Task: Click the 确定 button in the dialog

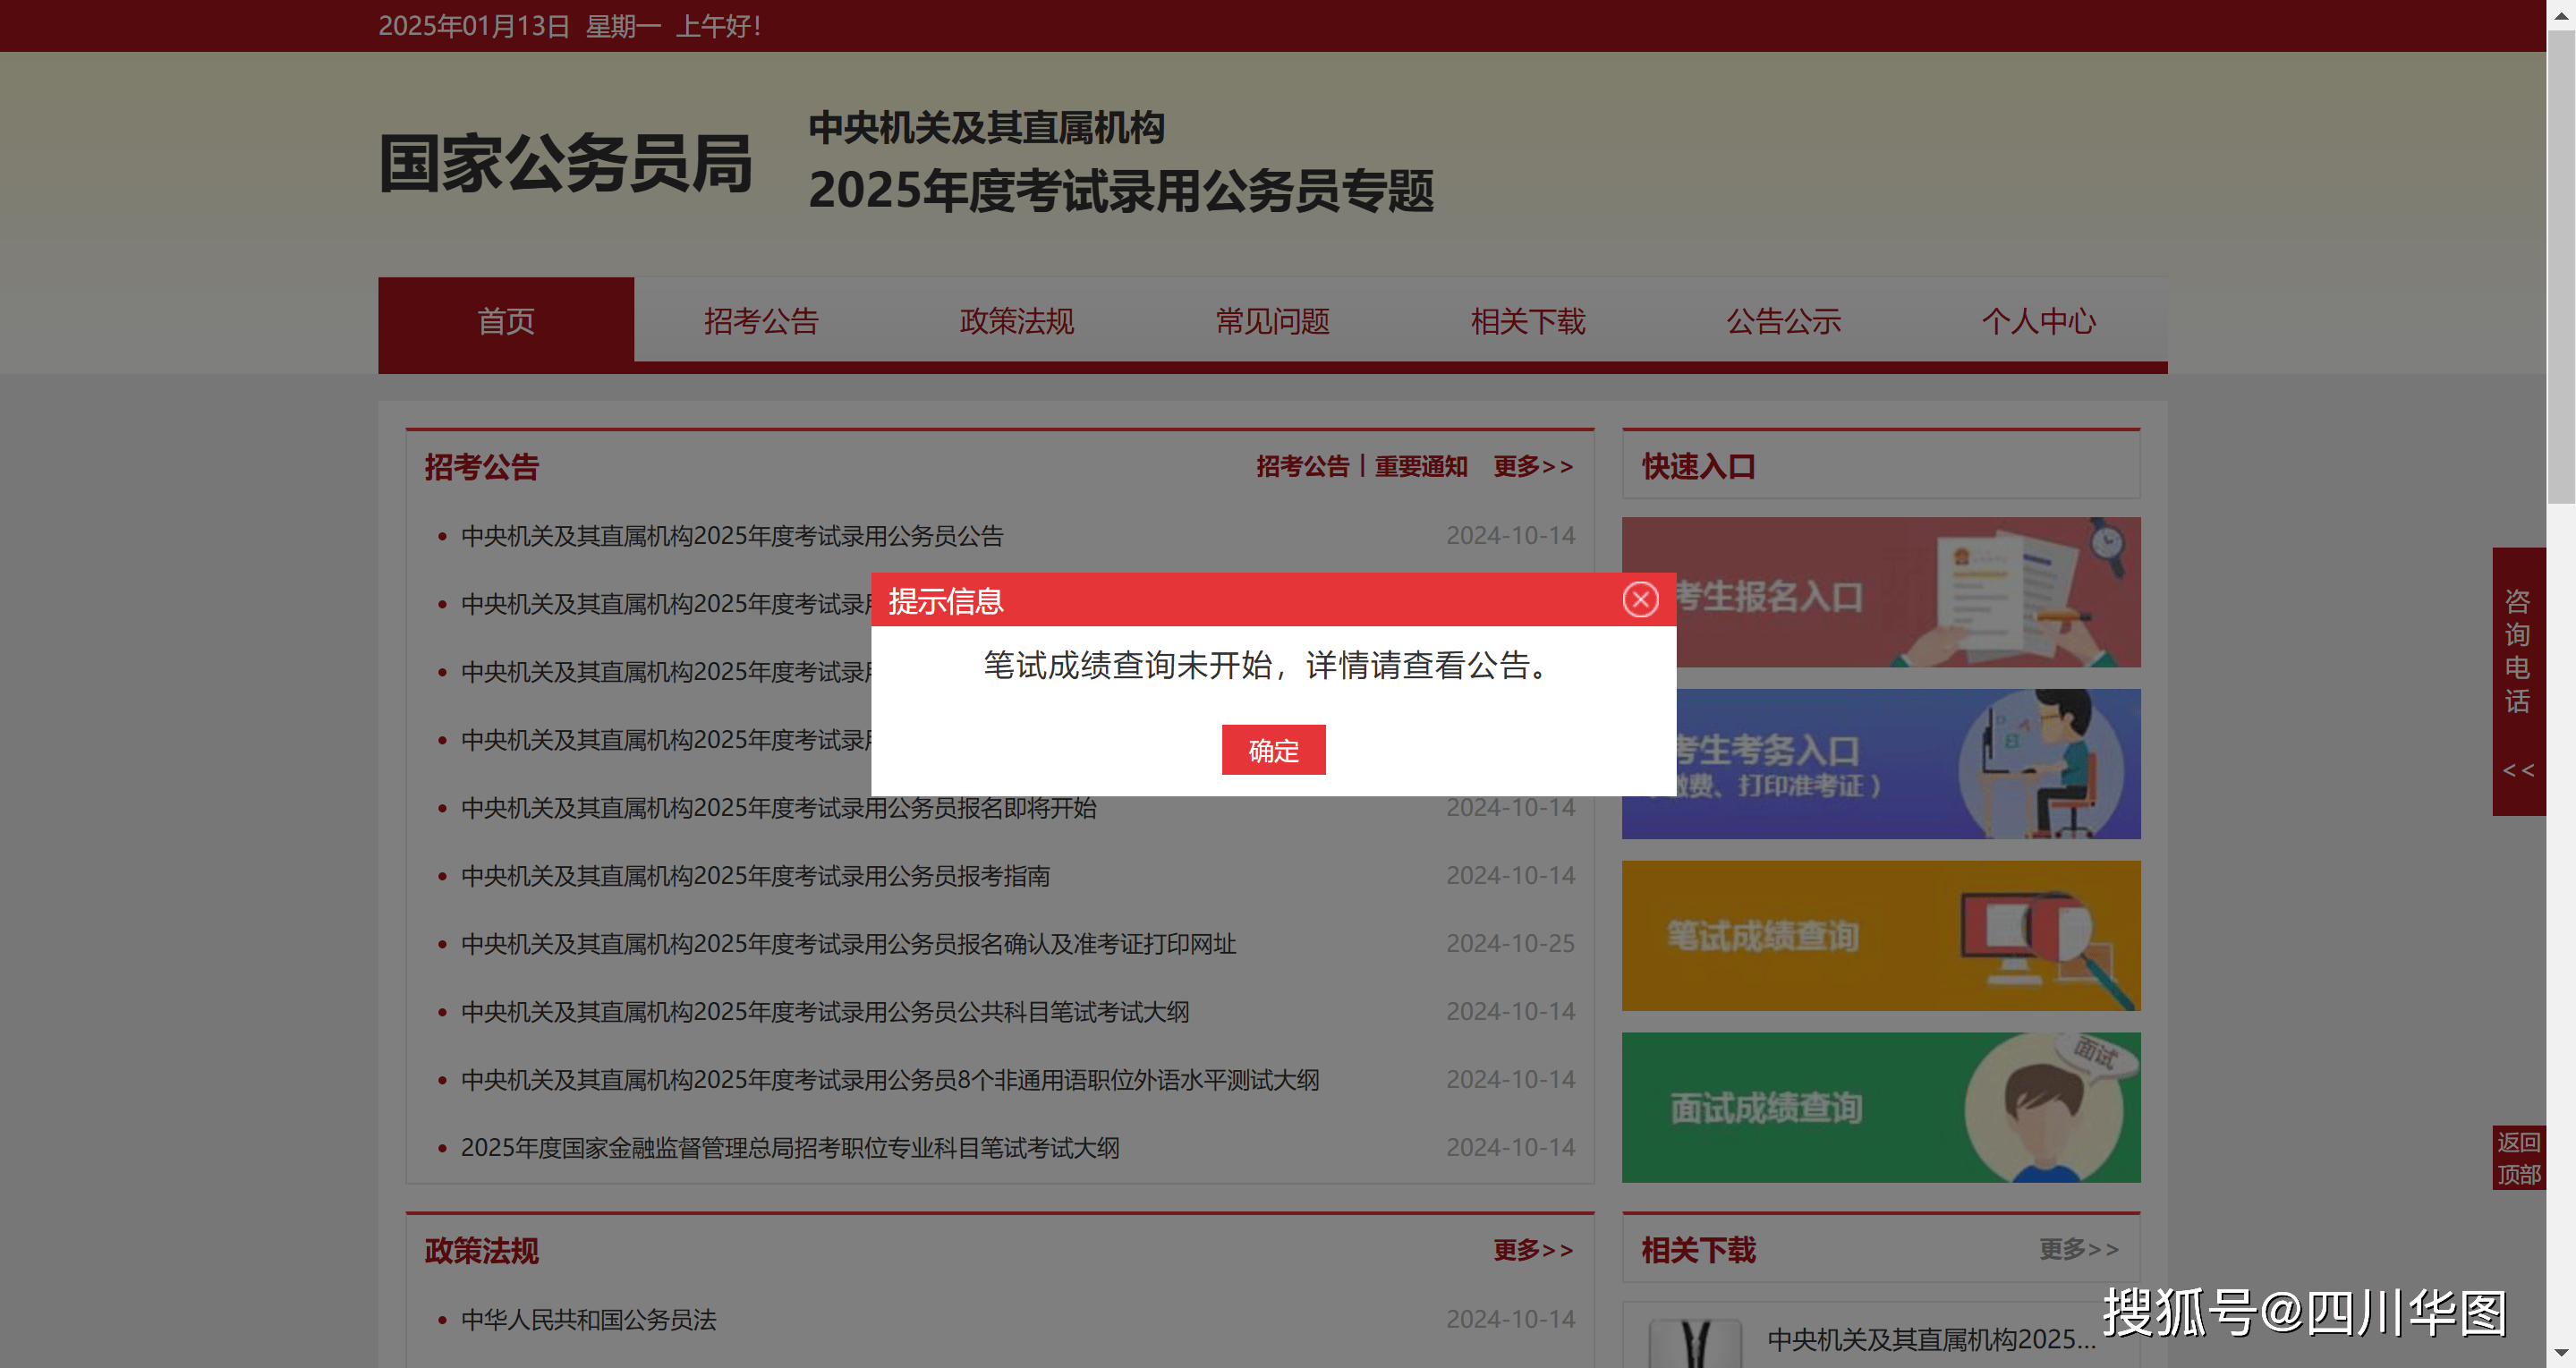Action: 1273,750
